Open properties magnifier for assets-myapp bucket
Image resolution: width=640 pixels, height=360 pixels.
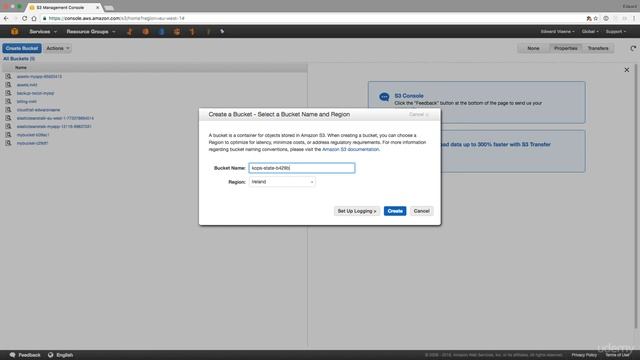(x=8, y=76)
